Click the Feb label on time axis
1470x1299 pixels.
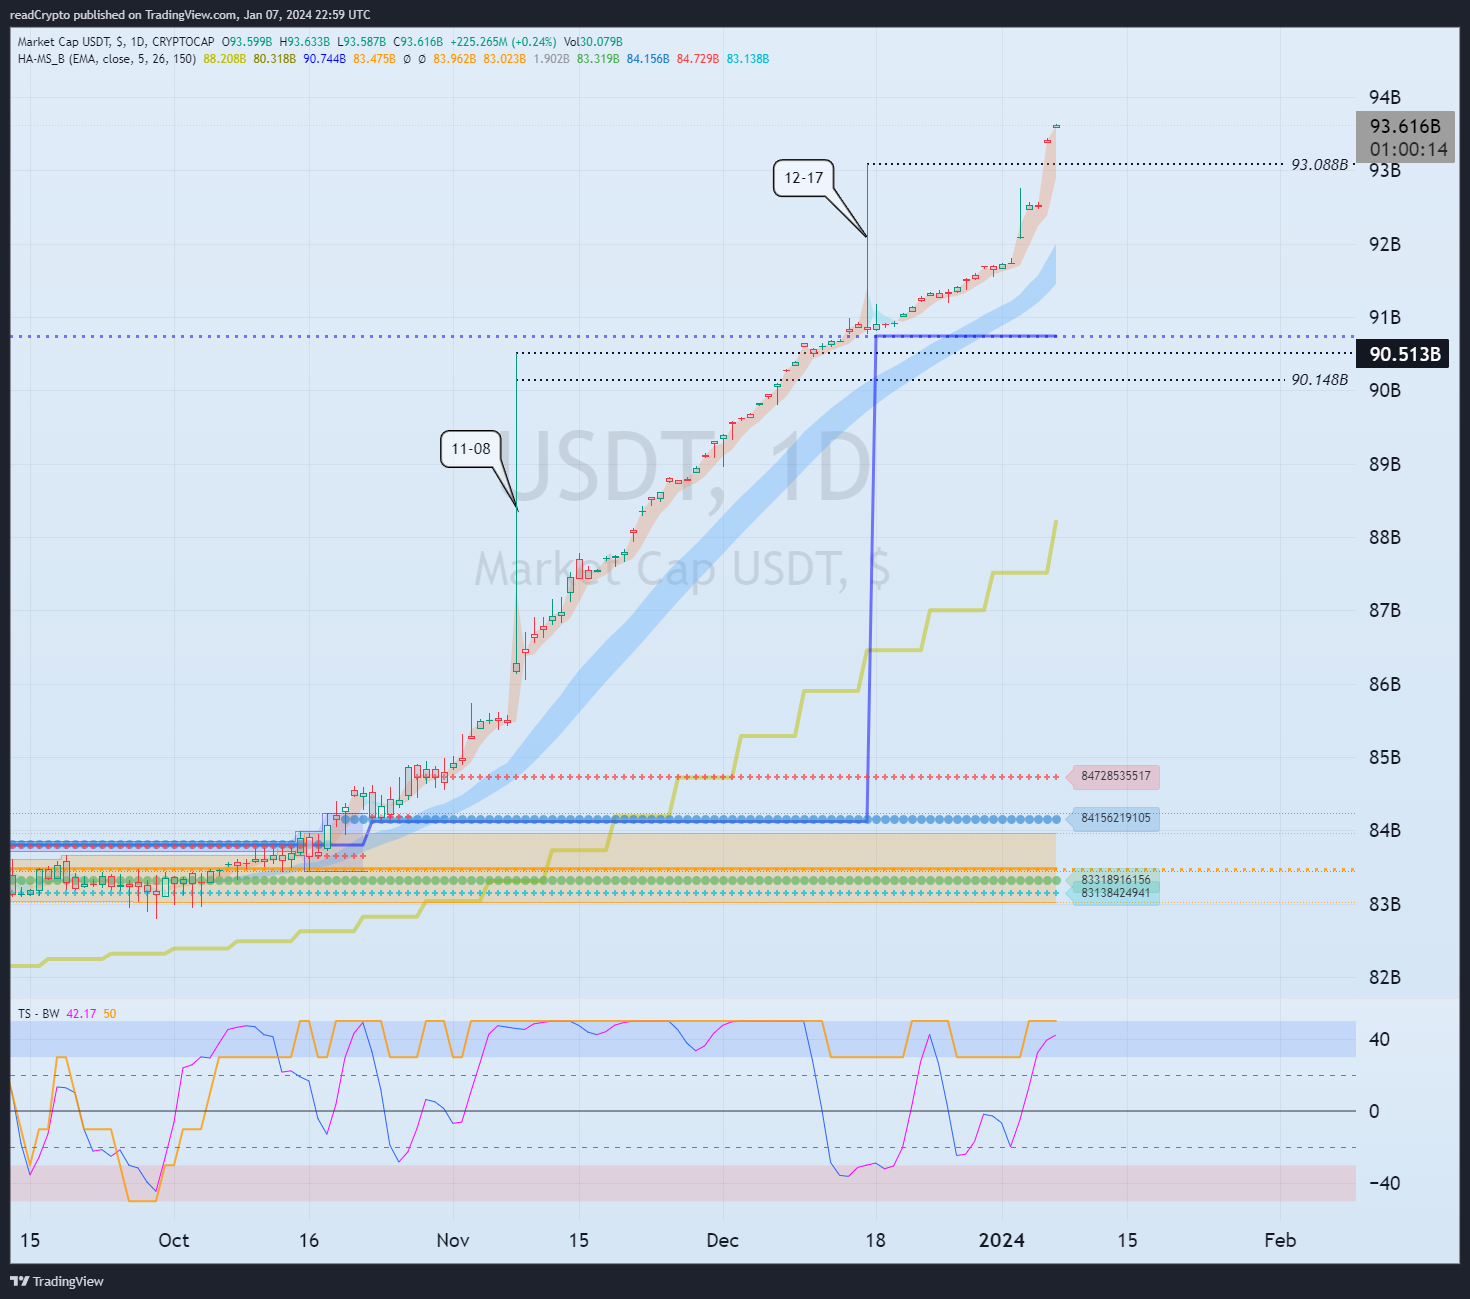coord(1280,1240)
